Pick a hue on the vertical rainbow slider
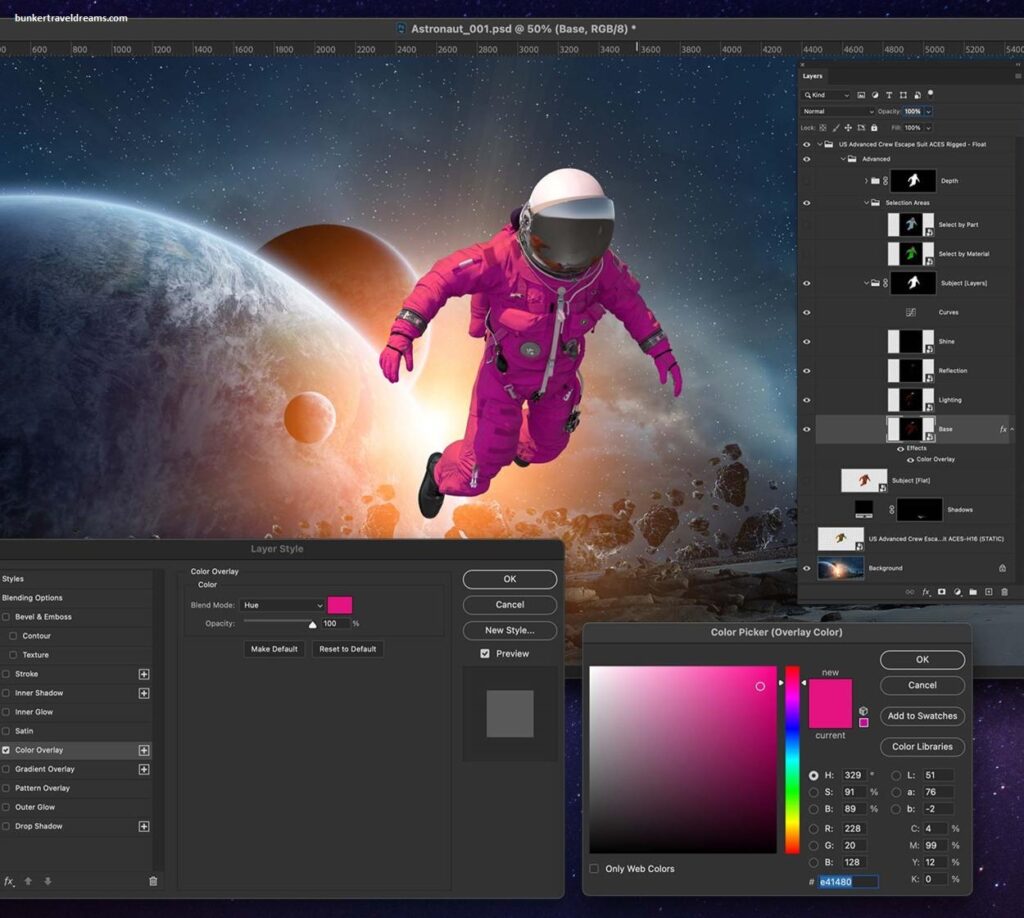1024x918 pixels. click(x=791, y=750)
